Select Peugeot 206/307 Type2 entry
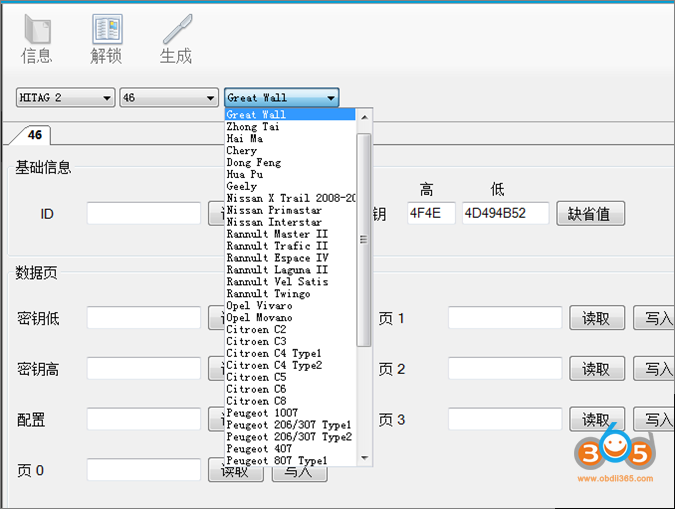 pyautogui.click(x=290, y=437)
